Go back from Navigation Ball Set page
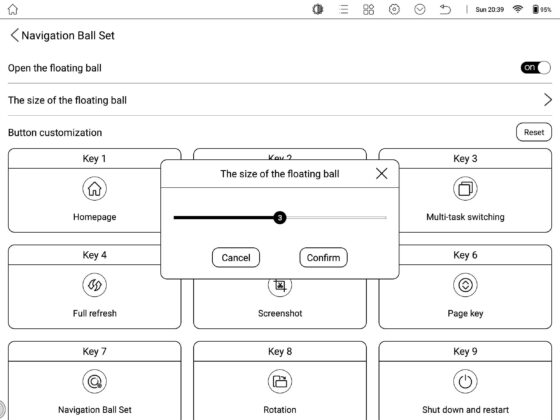Viewport: 560px width, 420px height. click(x=14, y=35)
